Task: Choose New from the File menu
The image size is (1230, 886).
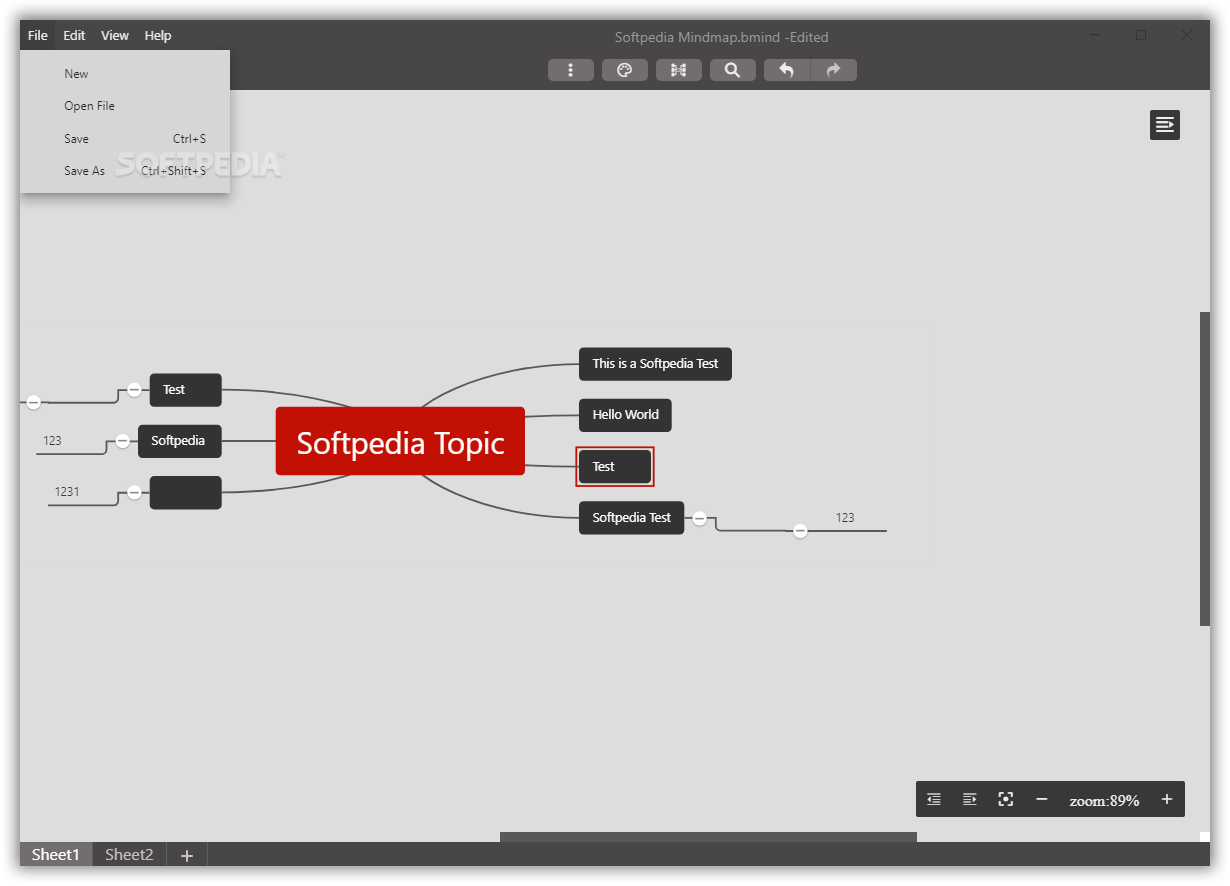Action: (125, 74)
